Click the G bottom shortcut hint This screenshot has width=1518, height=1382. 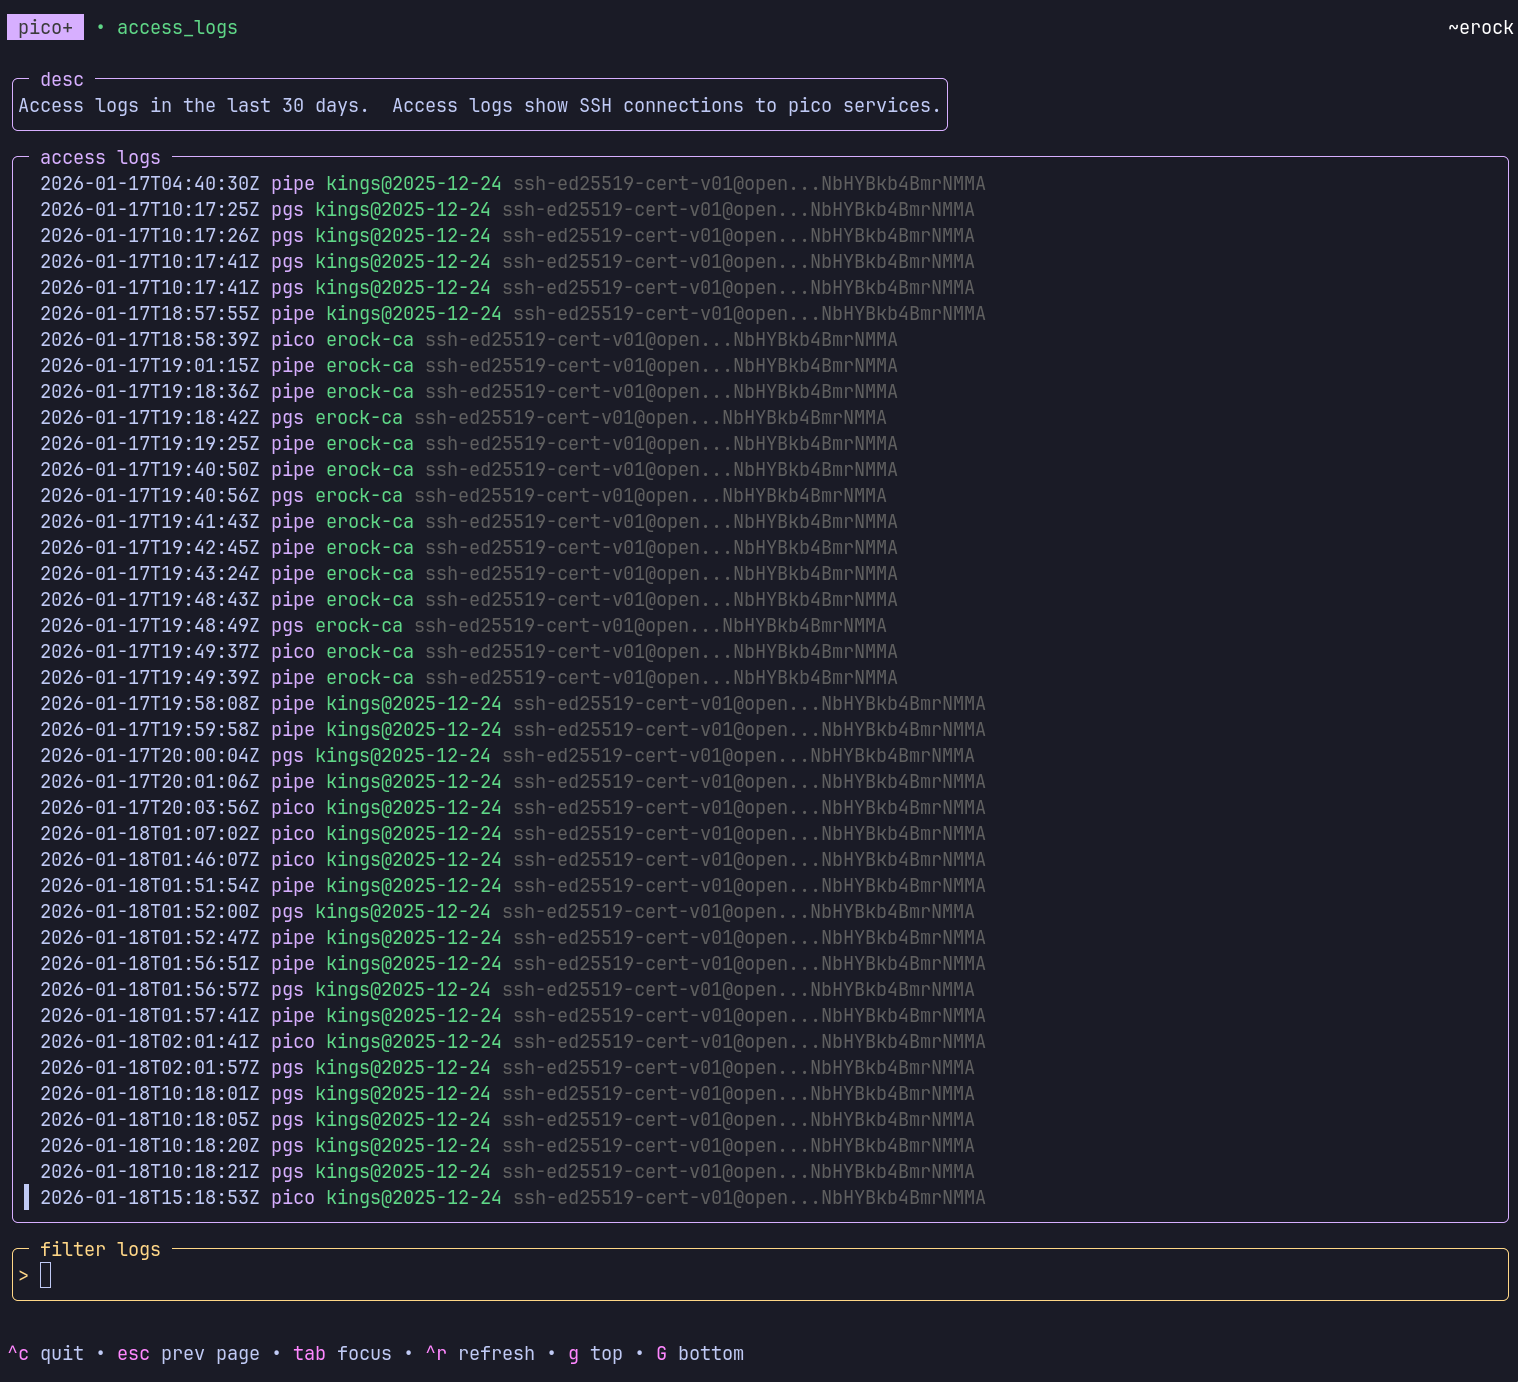pyautogui.click(x=700, y=1353)
